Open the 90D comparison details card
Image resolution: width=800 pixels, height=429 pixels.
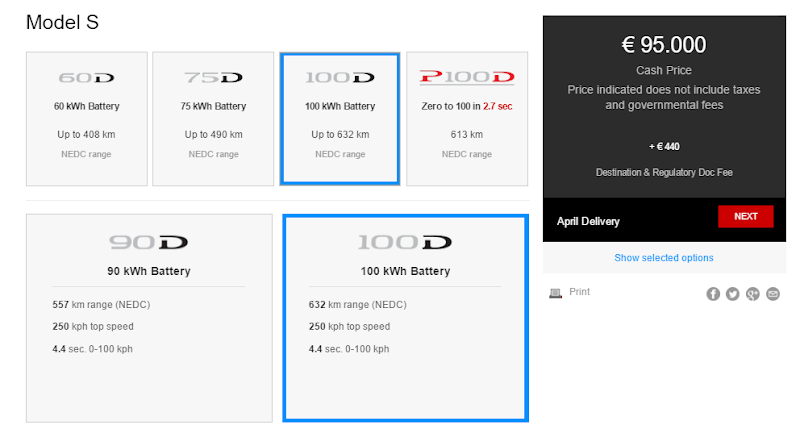coord(149,317)
